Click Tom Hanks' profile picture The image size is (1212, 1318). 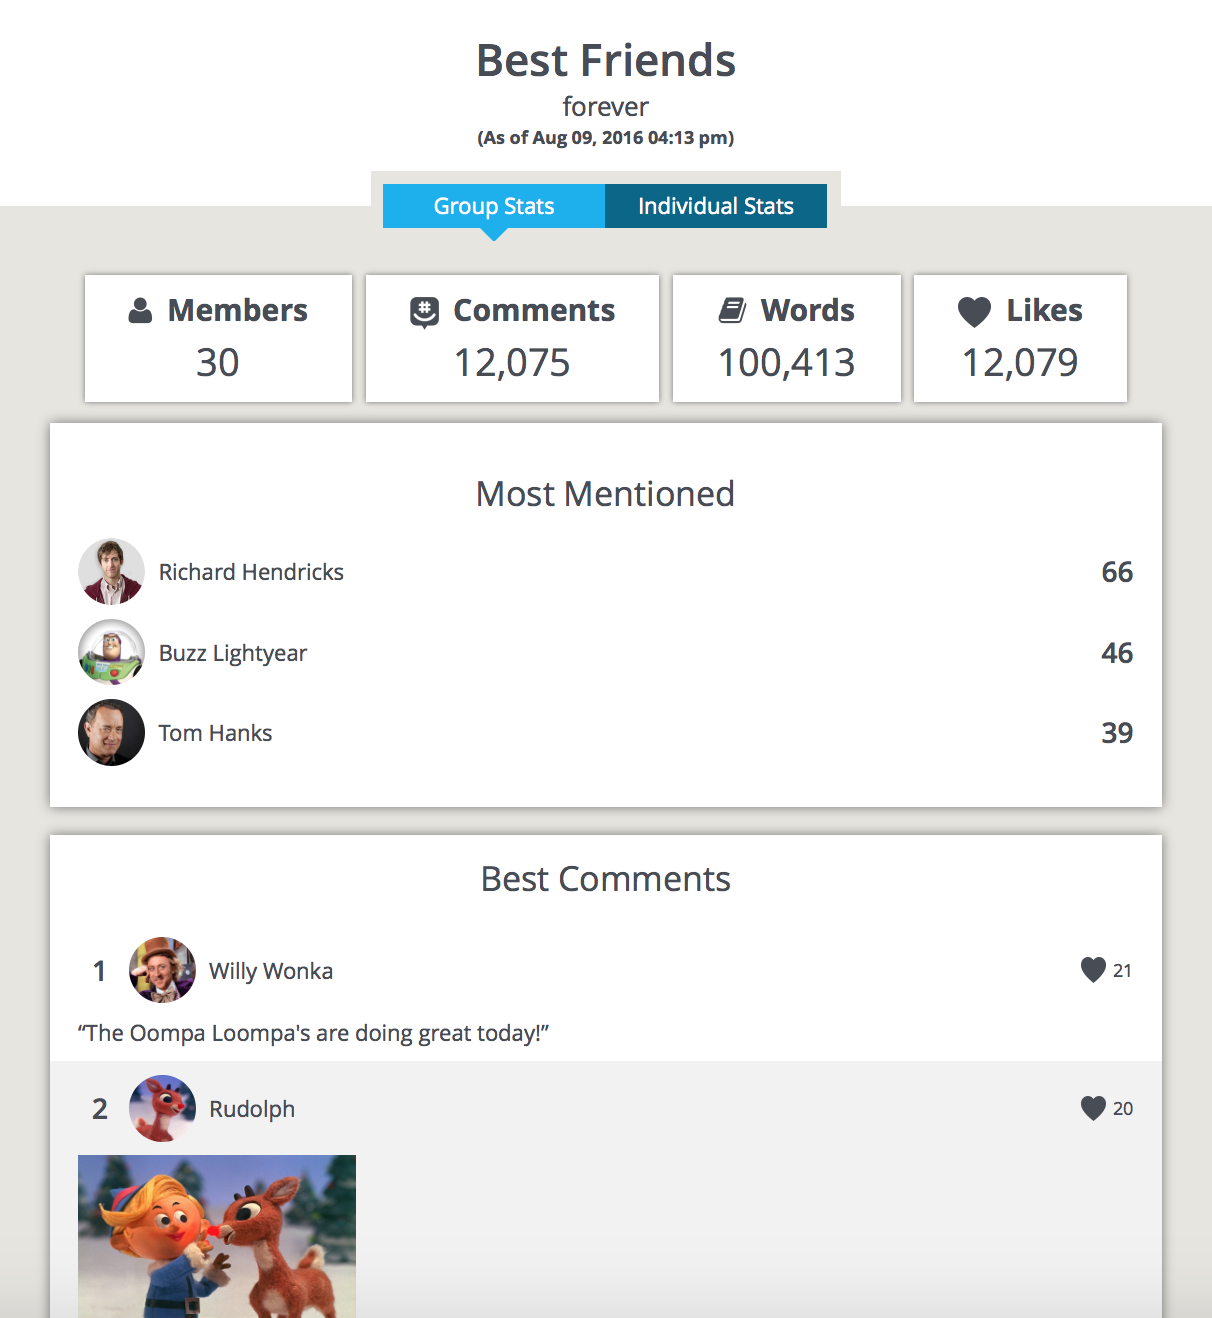coord(111,733)
